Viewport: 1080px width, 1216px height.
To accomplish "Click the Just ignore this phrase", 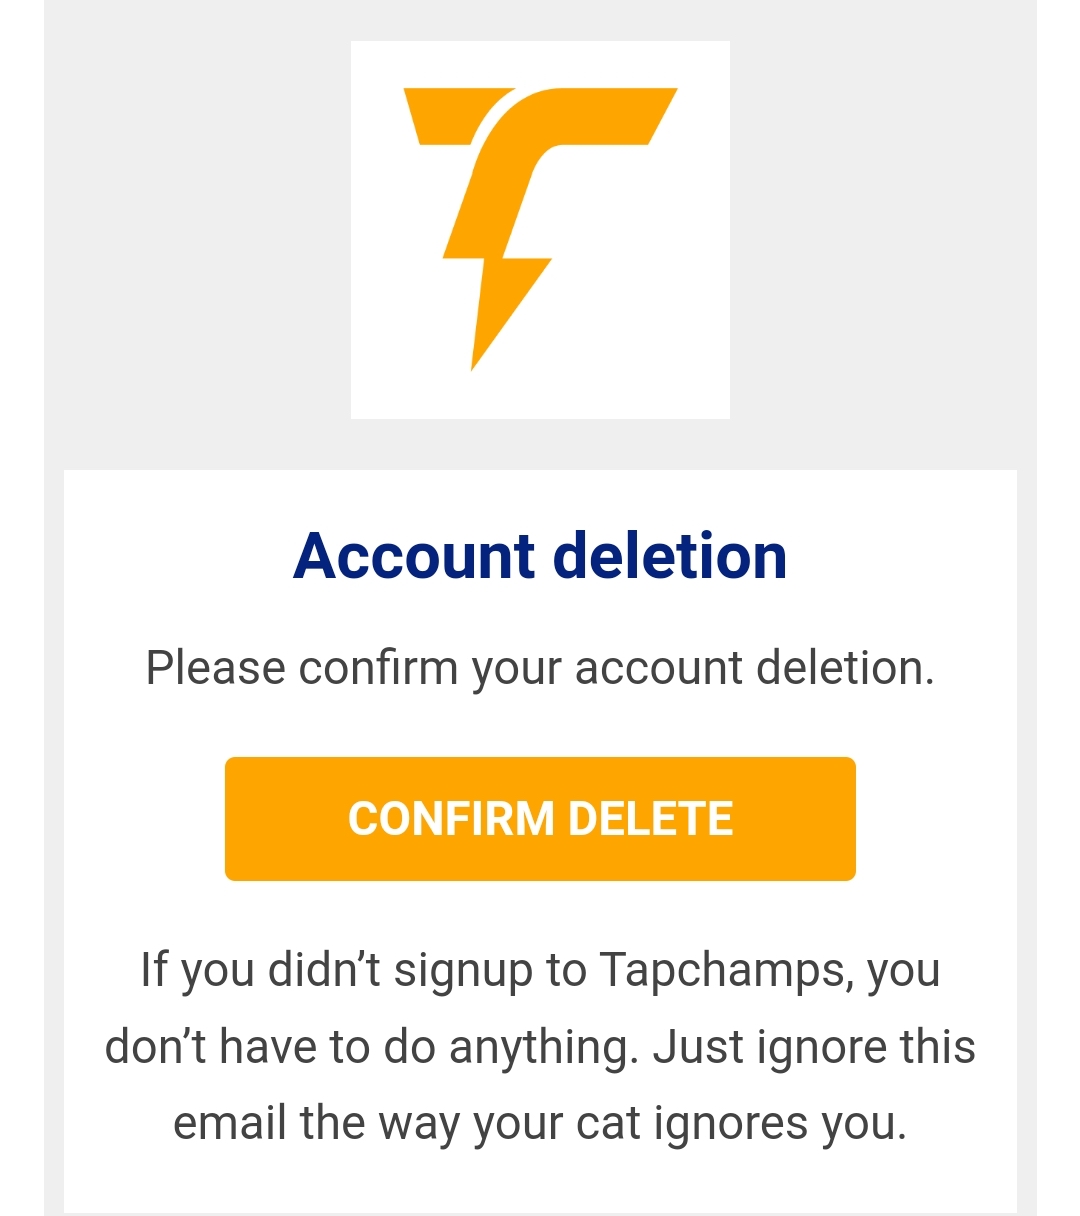I will tap(814, 1047).
